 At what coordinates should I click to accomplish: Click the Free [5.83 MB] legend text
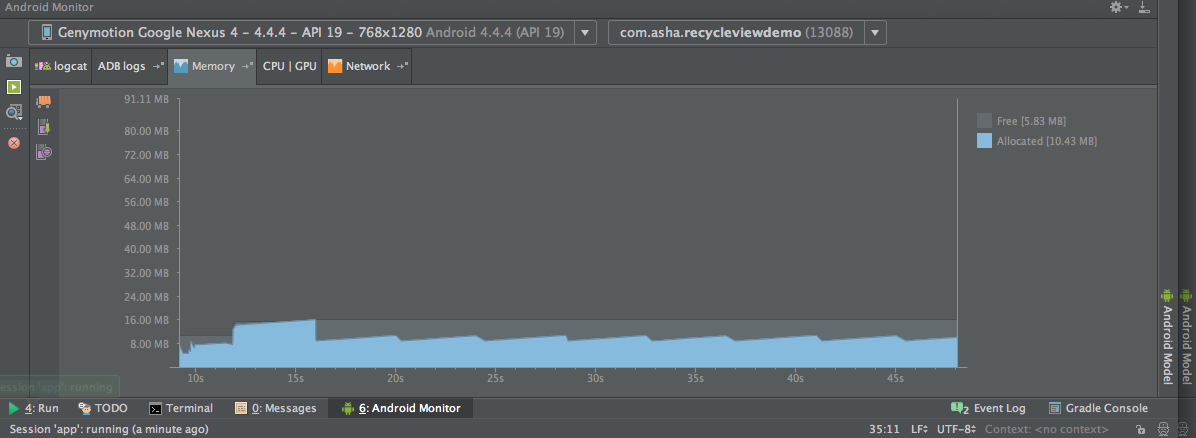[x=1031, y=121]
